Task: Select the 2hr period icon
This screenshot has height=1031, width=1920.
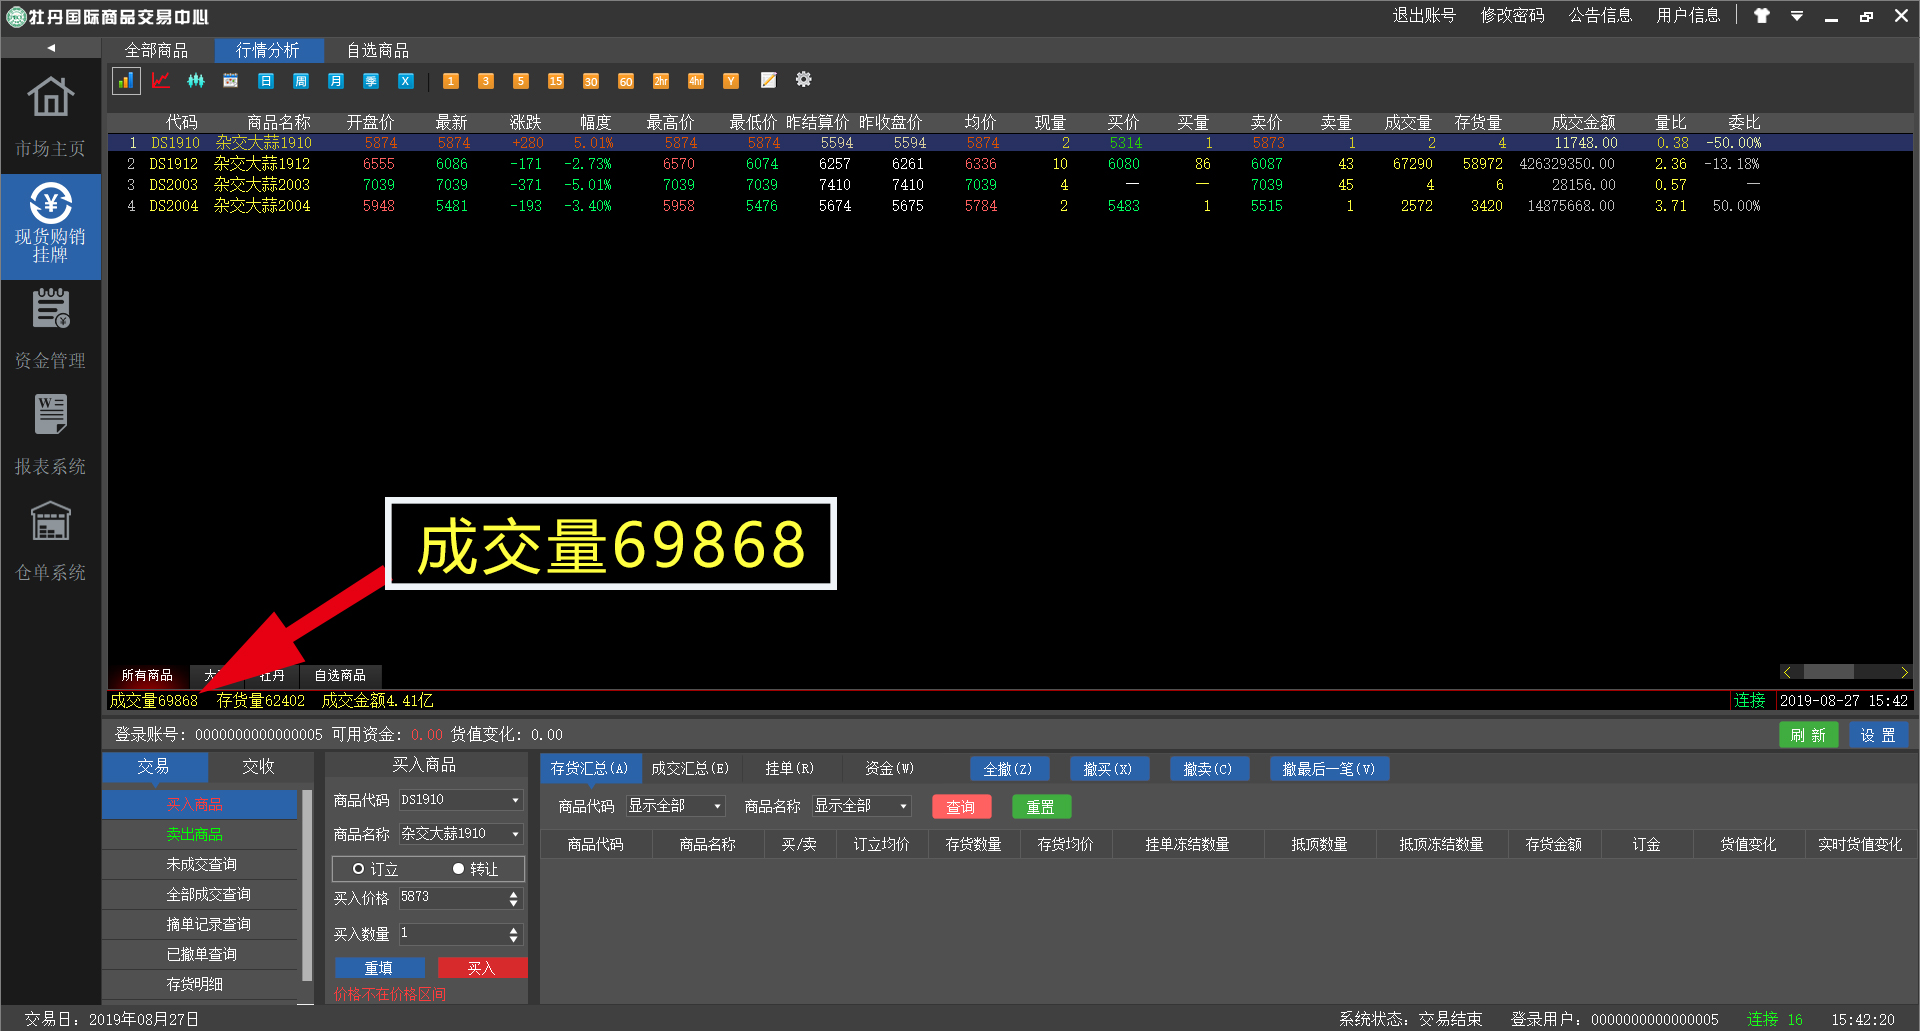Action: tap(661, 81)
